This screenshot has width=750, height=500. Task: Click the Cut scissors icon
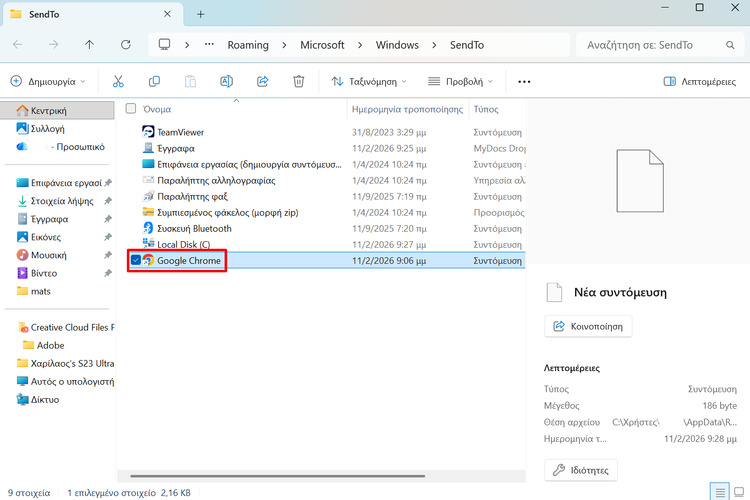tap(118, 81)
